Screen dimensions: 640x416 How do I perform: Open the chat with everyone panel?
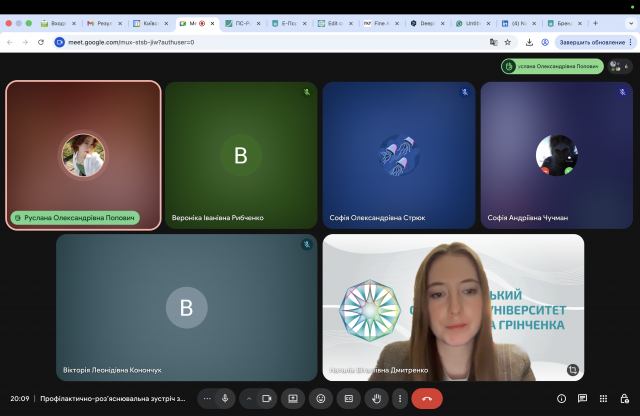click(x=582, y=398)
